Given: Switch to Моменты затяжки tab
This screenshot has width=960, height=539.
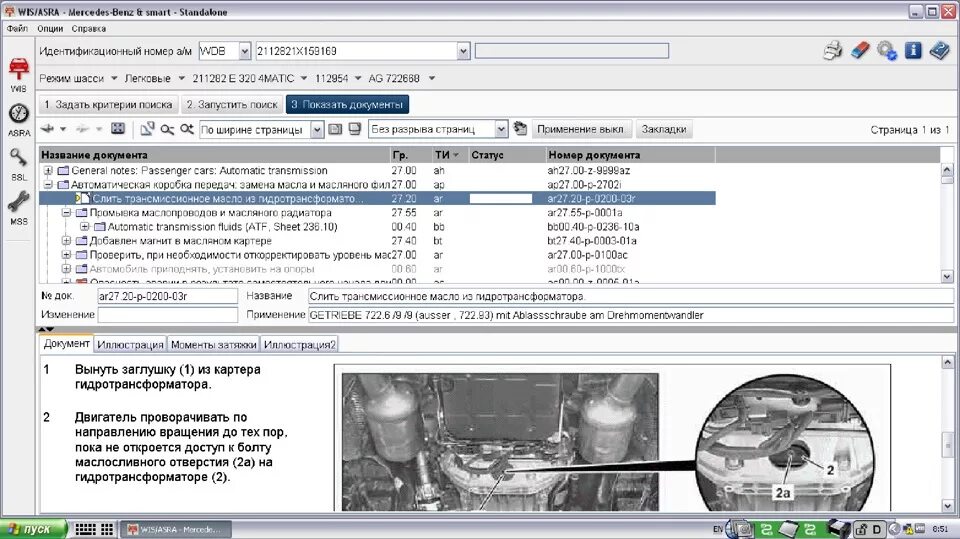Looking at the screenshot, I should (x=213, y=345).
